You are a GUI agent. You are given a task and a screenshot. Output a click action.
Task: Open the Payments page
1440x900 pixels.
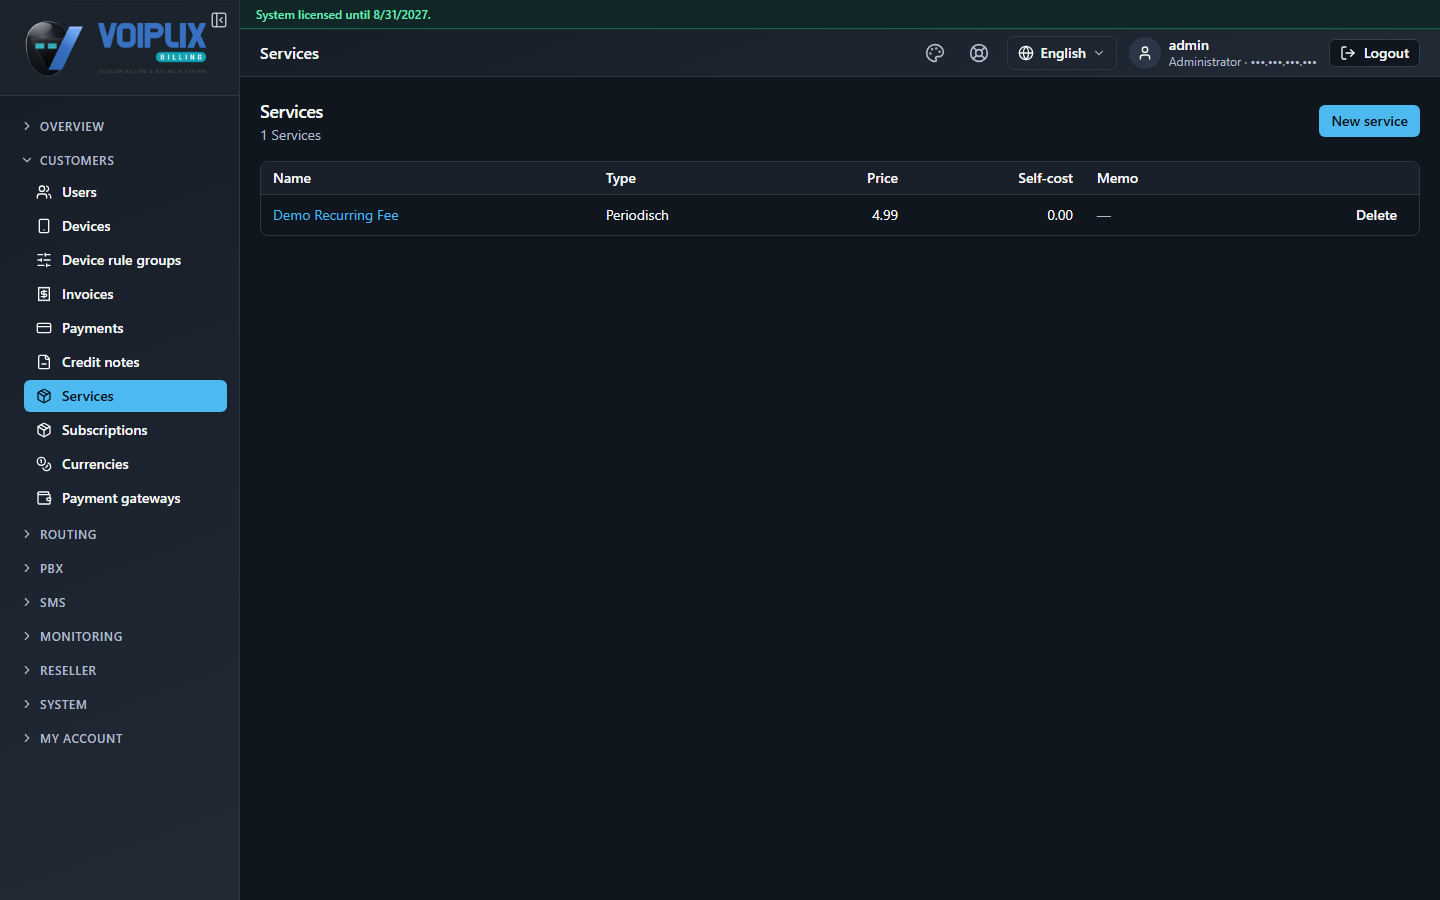click(125, 328)
